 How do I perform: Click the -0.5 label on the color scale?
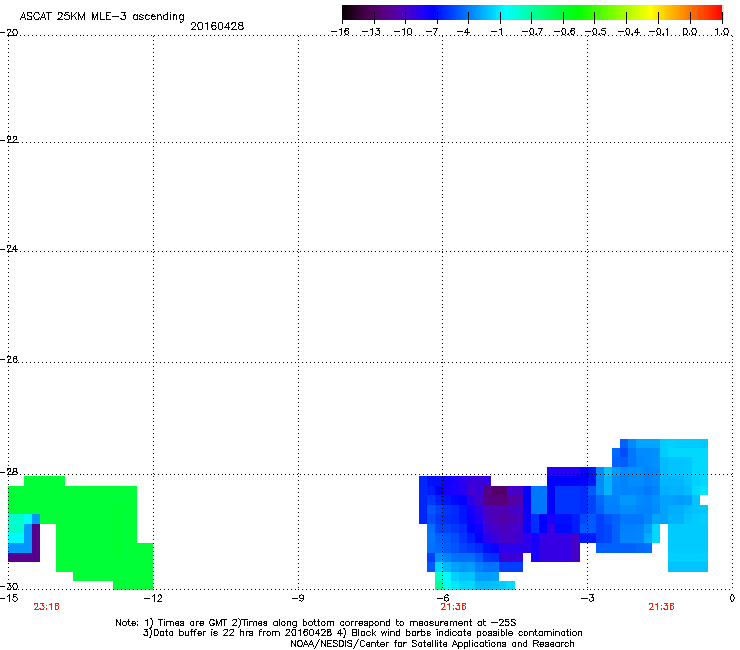596,32
